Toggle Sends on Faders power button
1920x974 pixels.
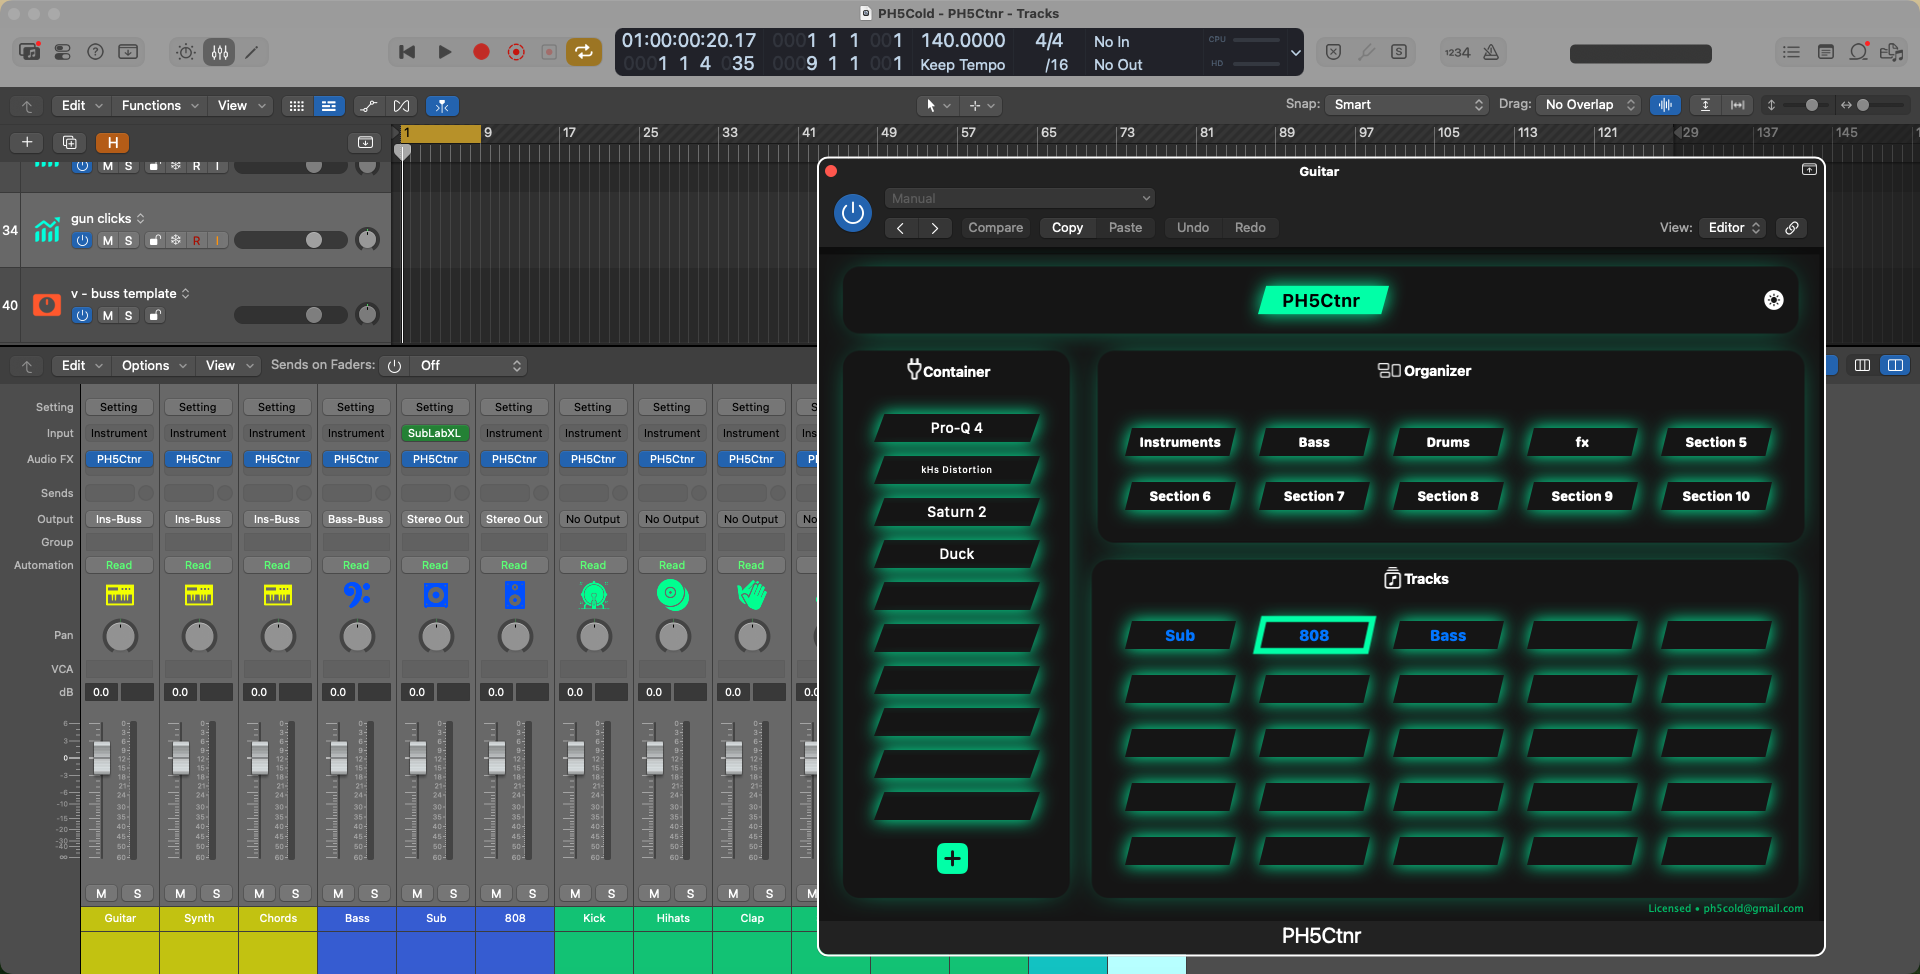pyautogui.click(x=394, y=366)
